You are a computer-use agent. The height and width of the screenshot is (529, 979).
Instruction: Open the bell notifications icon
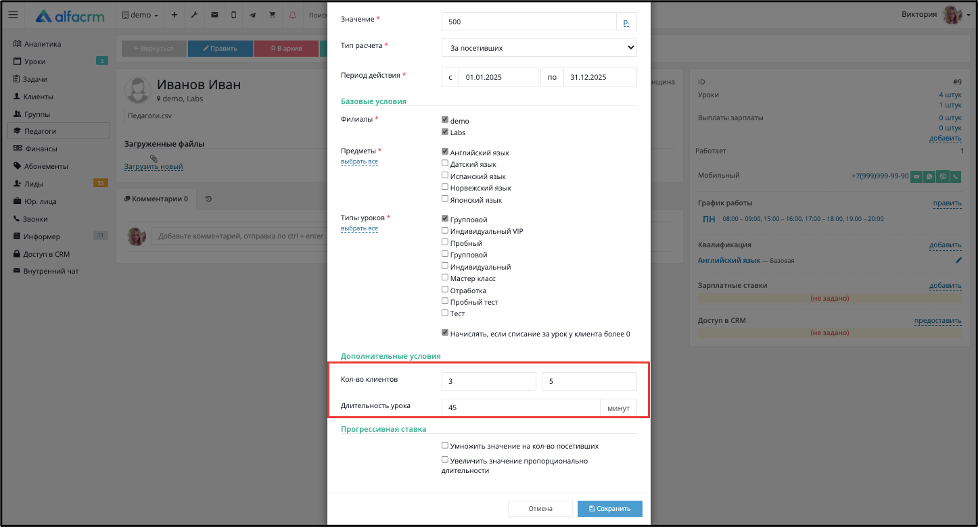coord(292,15)
